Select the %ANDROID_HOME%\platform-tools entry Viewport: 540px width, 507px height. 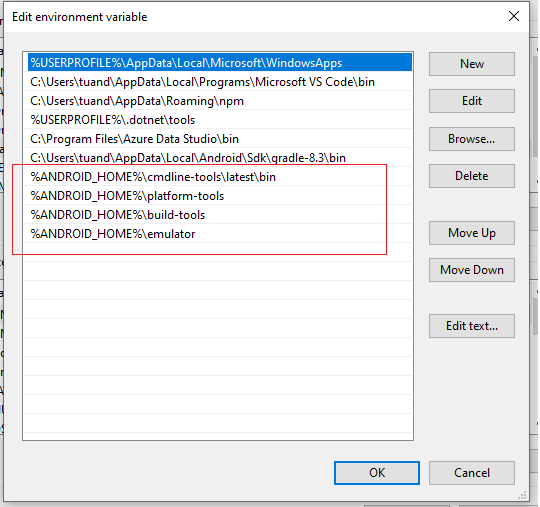pyautogui.click(x=220, y=196)
